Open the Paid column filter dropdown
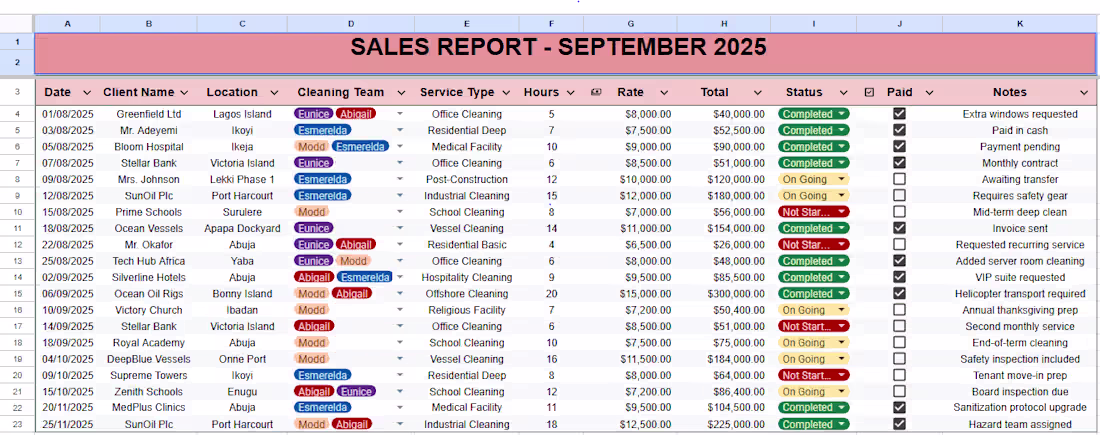Viewport: 1100px width, 435px height. click(x=929, y=93)
